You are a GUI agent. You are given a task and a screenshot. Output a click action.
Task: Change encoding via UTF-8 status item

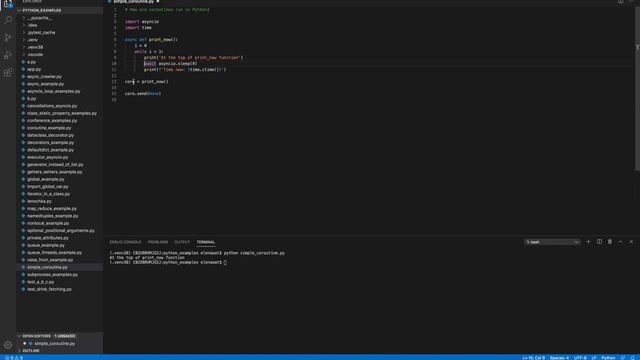580,358
